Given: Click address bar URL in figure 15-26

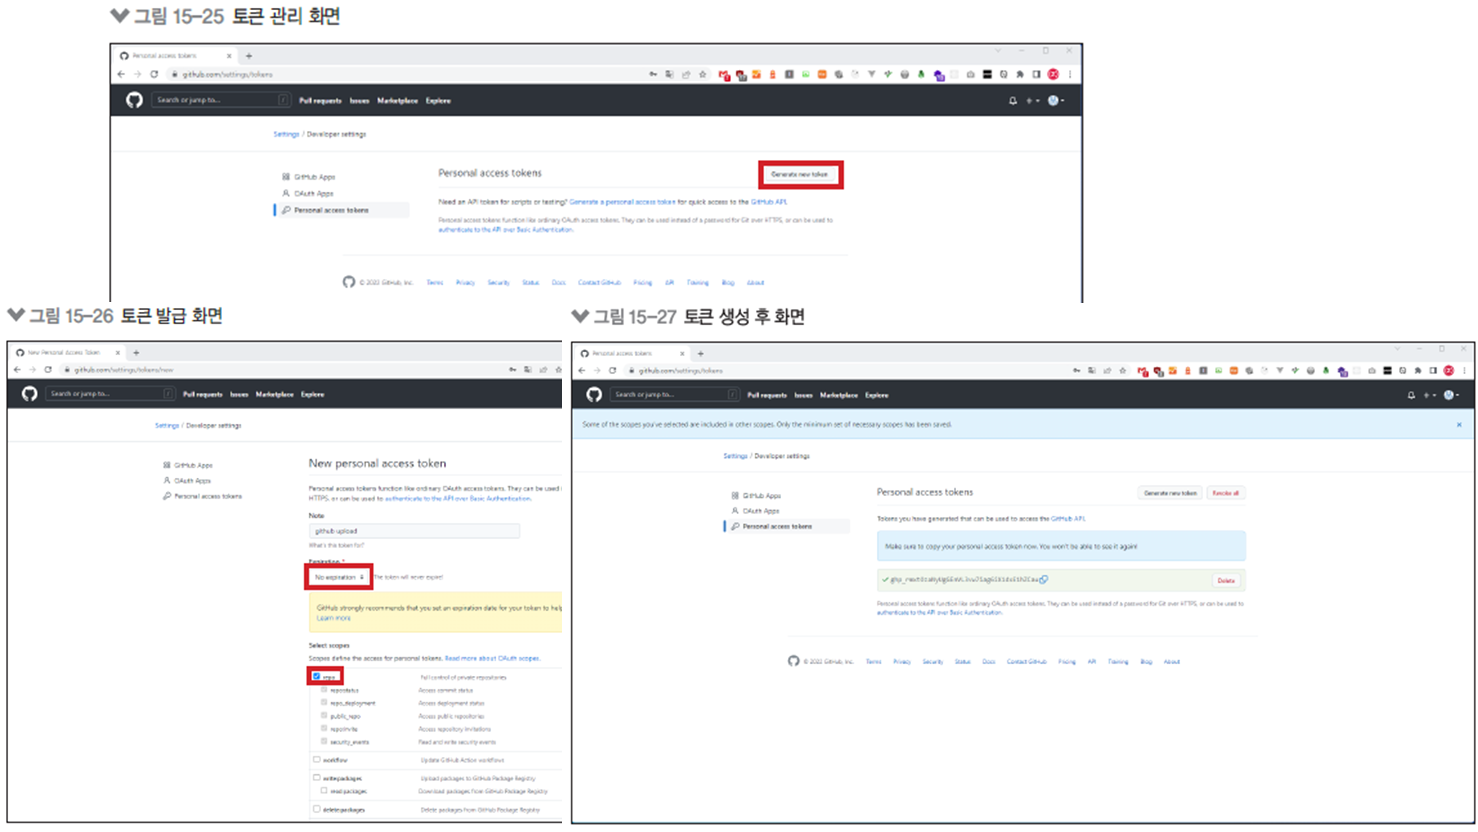Looking at the screenshot, I should pos(124,370).
